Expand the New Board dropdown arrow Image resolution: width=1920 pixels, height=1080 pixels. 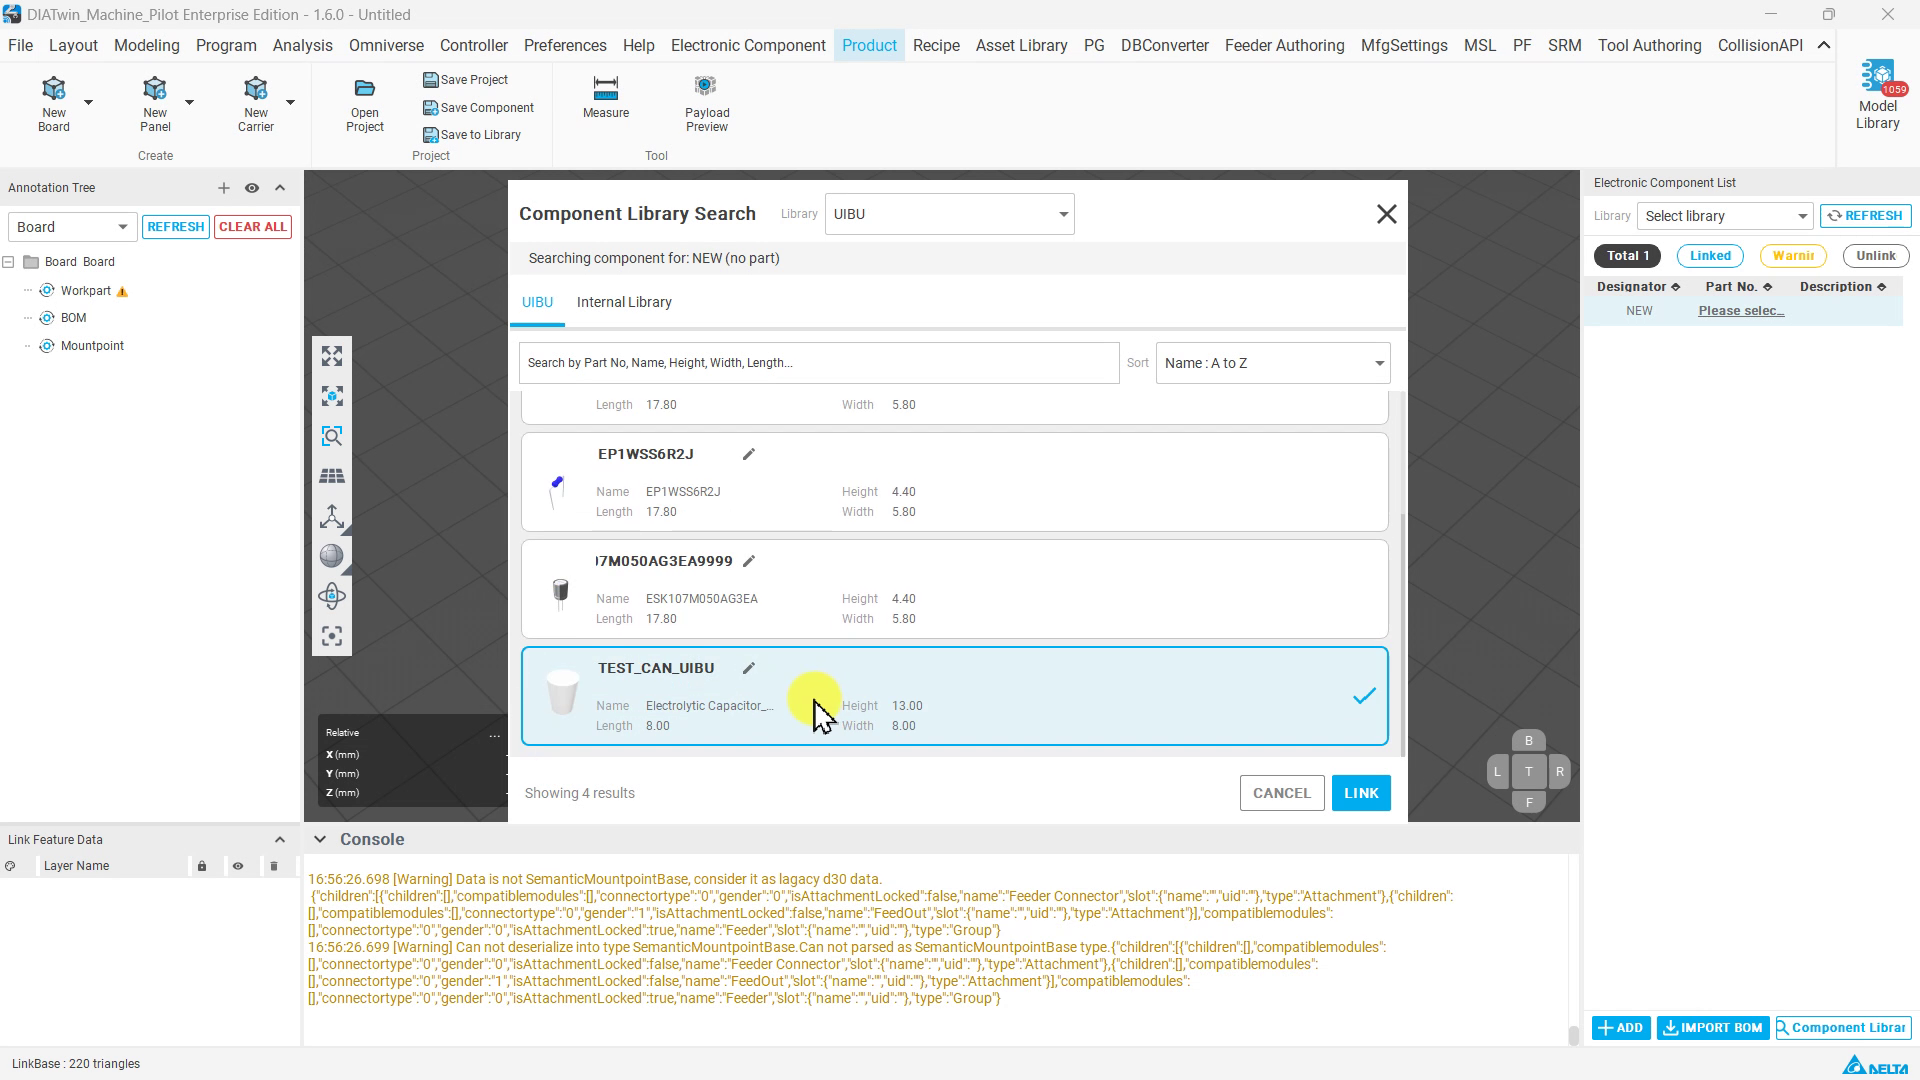[x=89, y=103]
